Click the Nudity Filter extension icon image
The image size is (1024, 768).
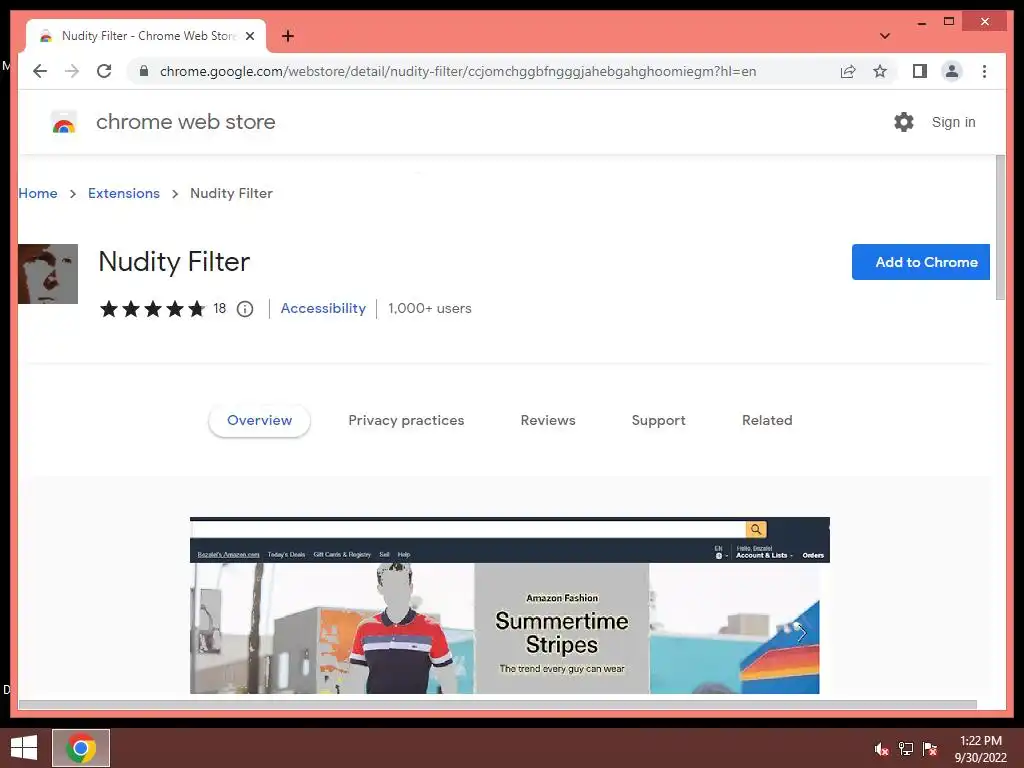48,274
